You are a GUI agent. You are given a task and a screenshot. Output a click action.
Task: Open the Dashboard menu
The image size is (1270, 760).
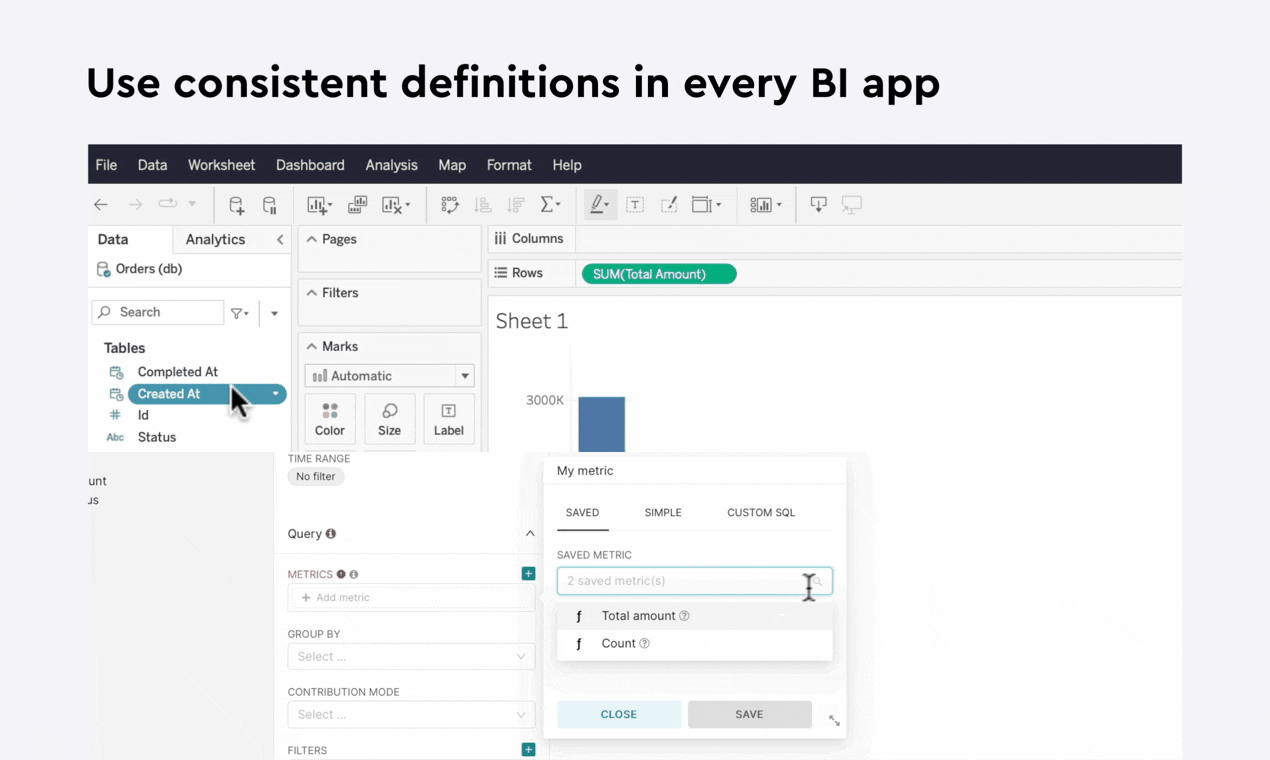(310, 165)
